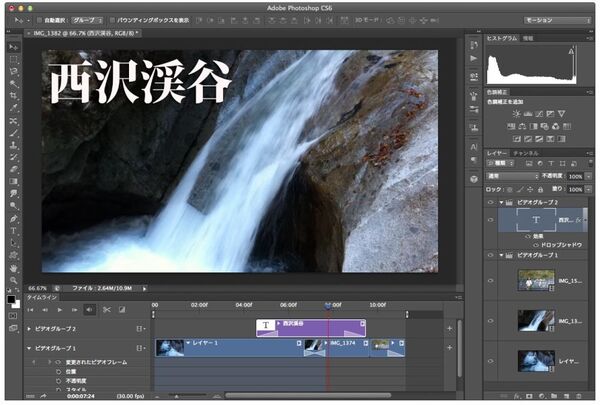
Task: Hide the IMG_15 video layer
Action: pos(491,281)
